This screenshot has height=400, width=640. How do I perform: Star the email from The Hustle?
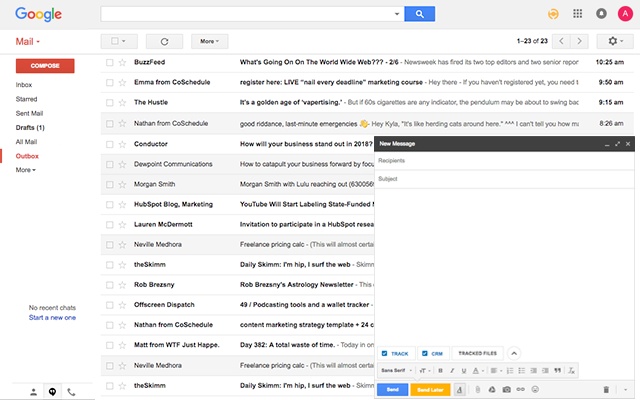(x=122, y=103)
